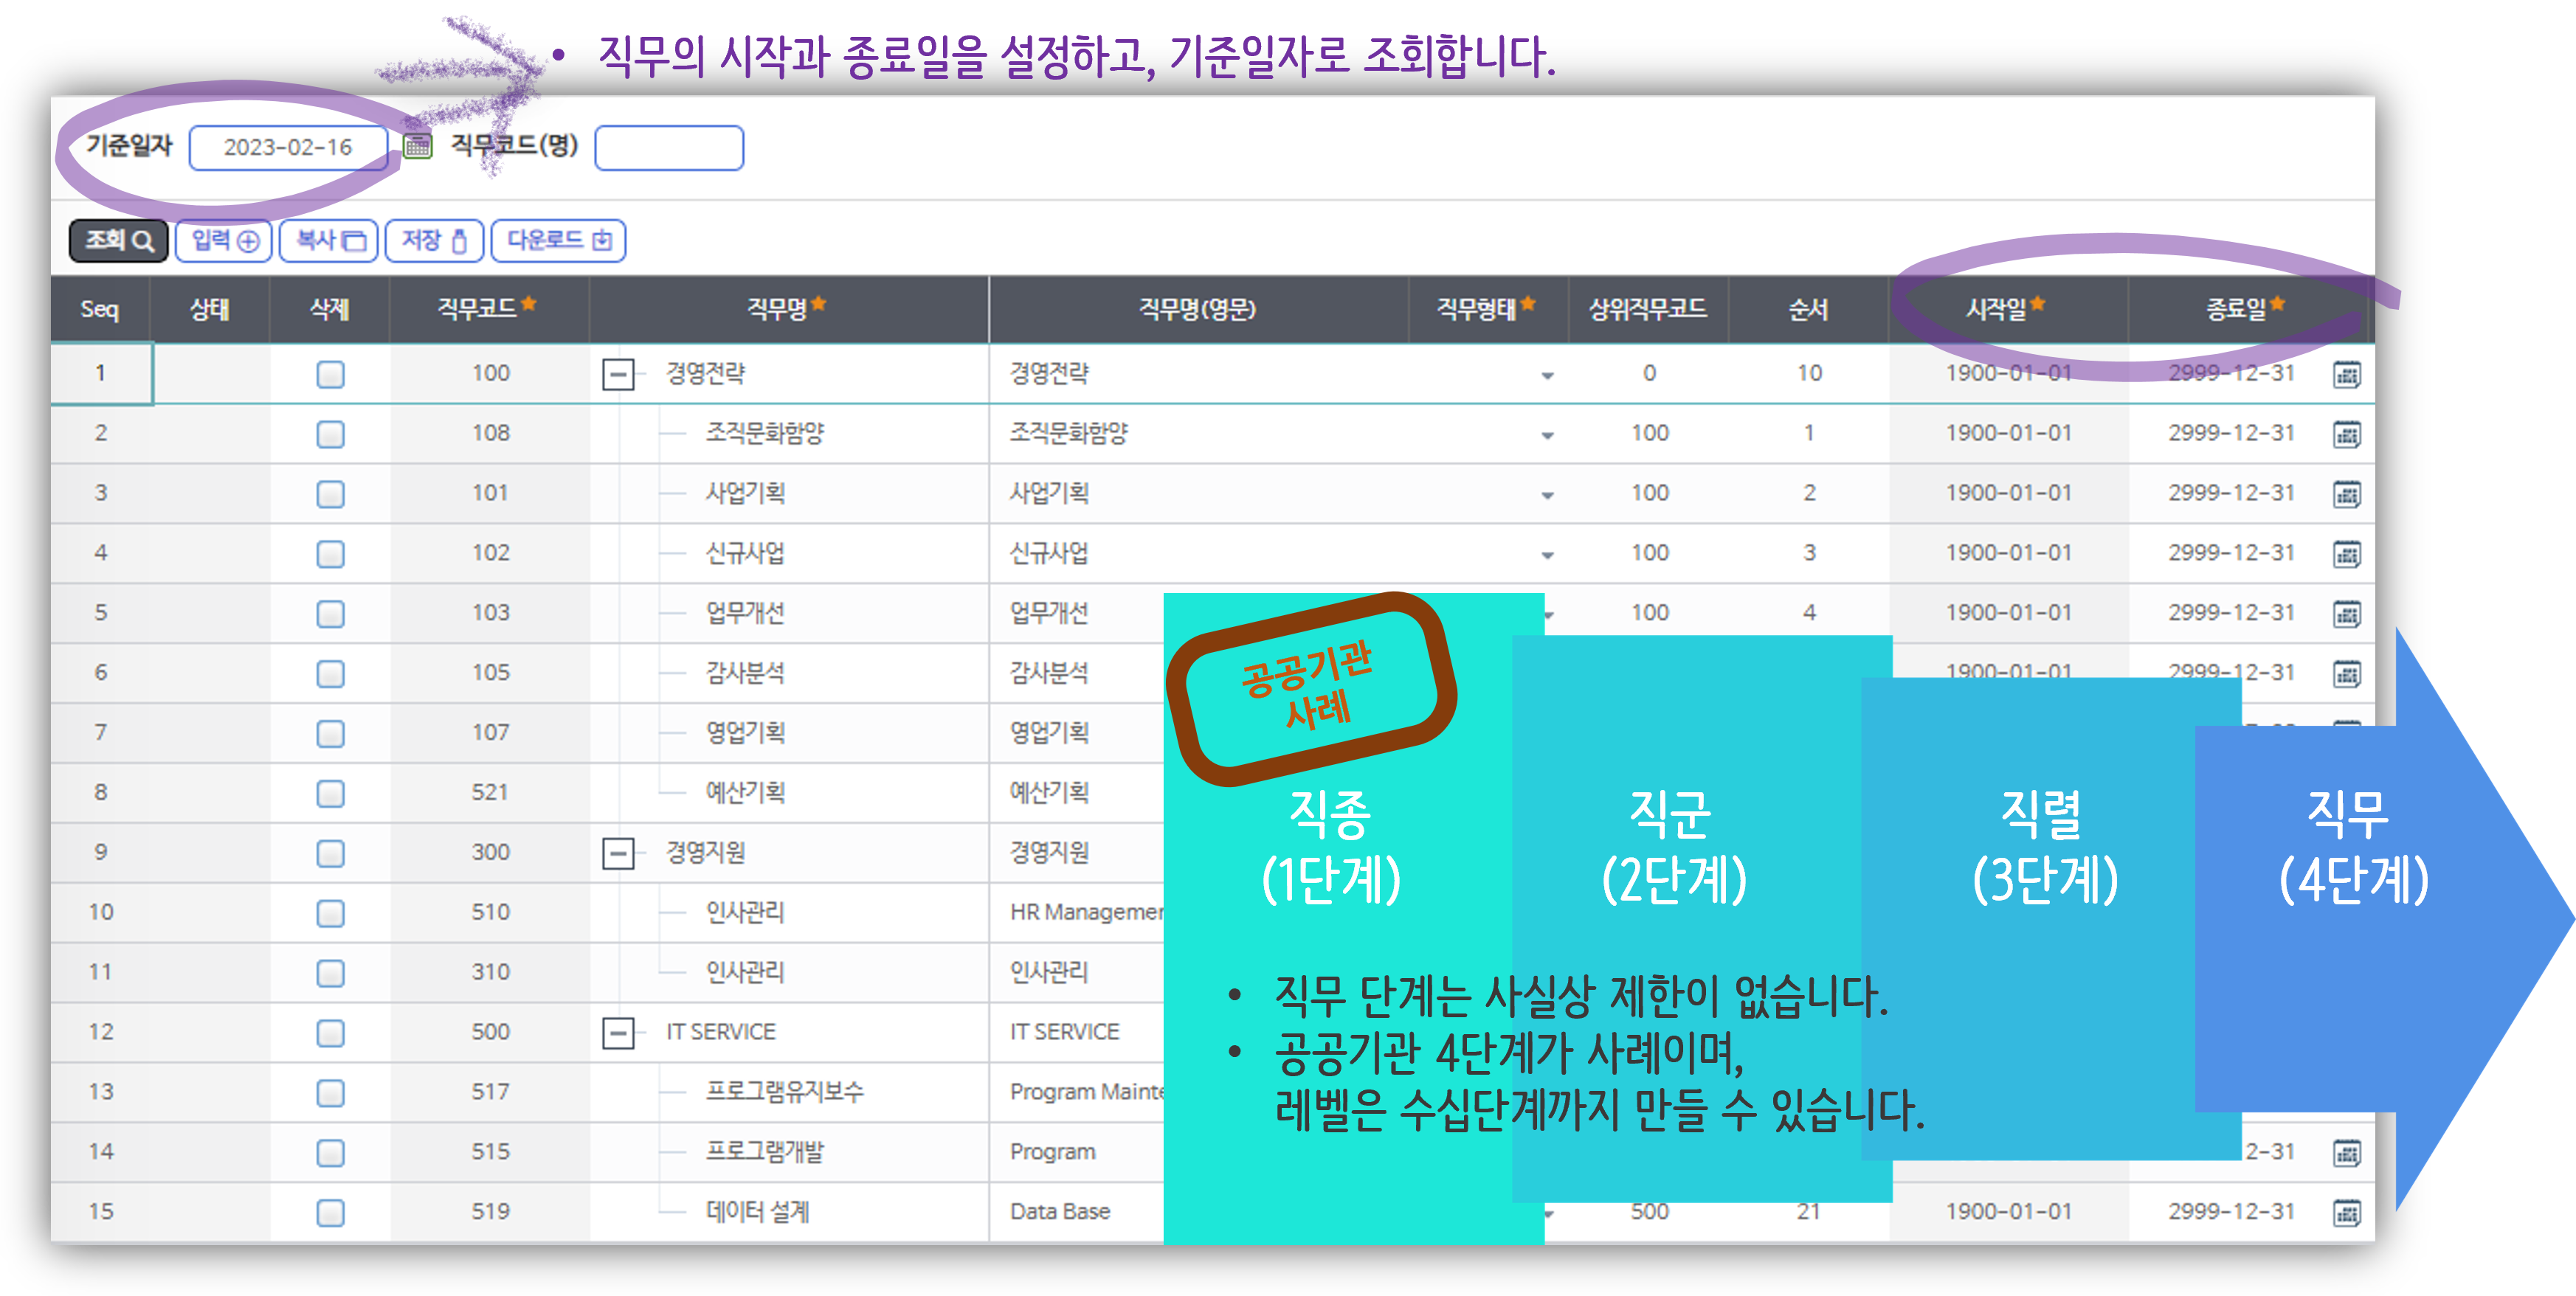This screenshot has width=2576, height=1296.
Task: Check the delete box for code 300
Action: point(330,853)
